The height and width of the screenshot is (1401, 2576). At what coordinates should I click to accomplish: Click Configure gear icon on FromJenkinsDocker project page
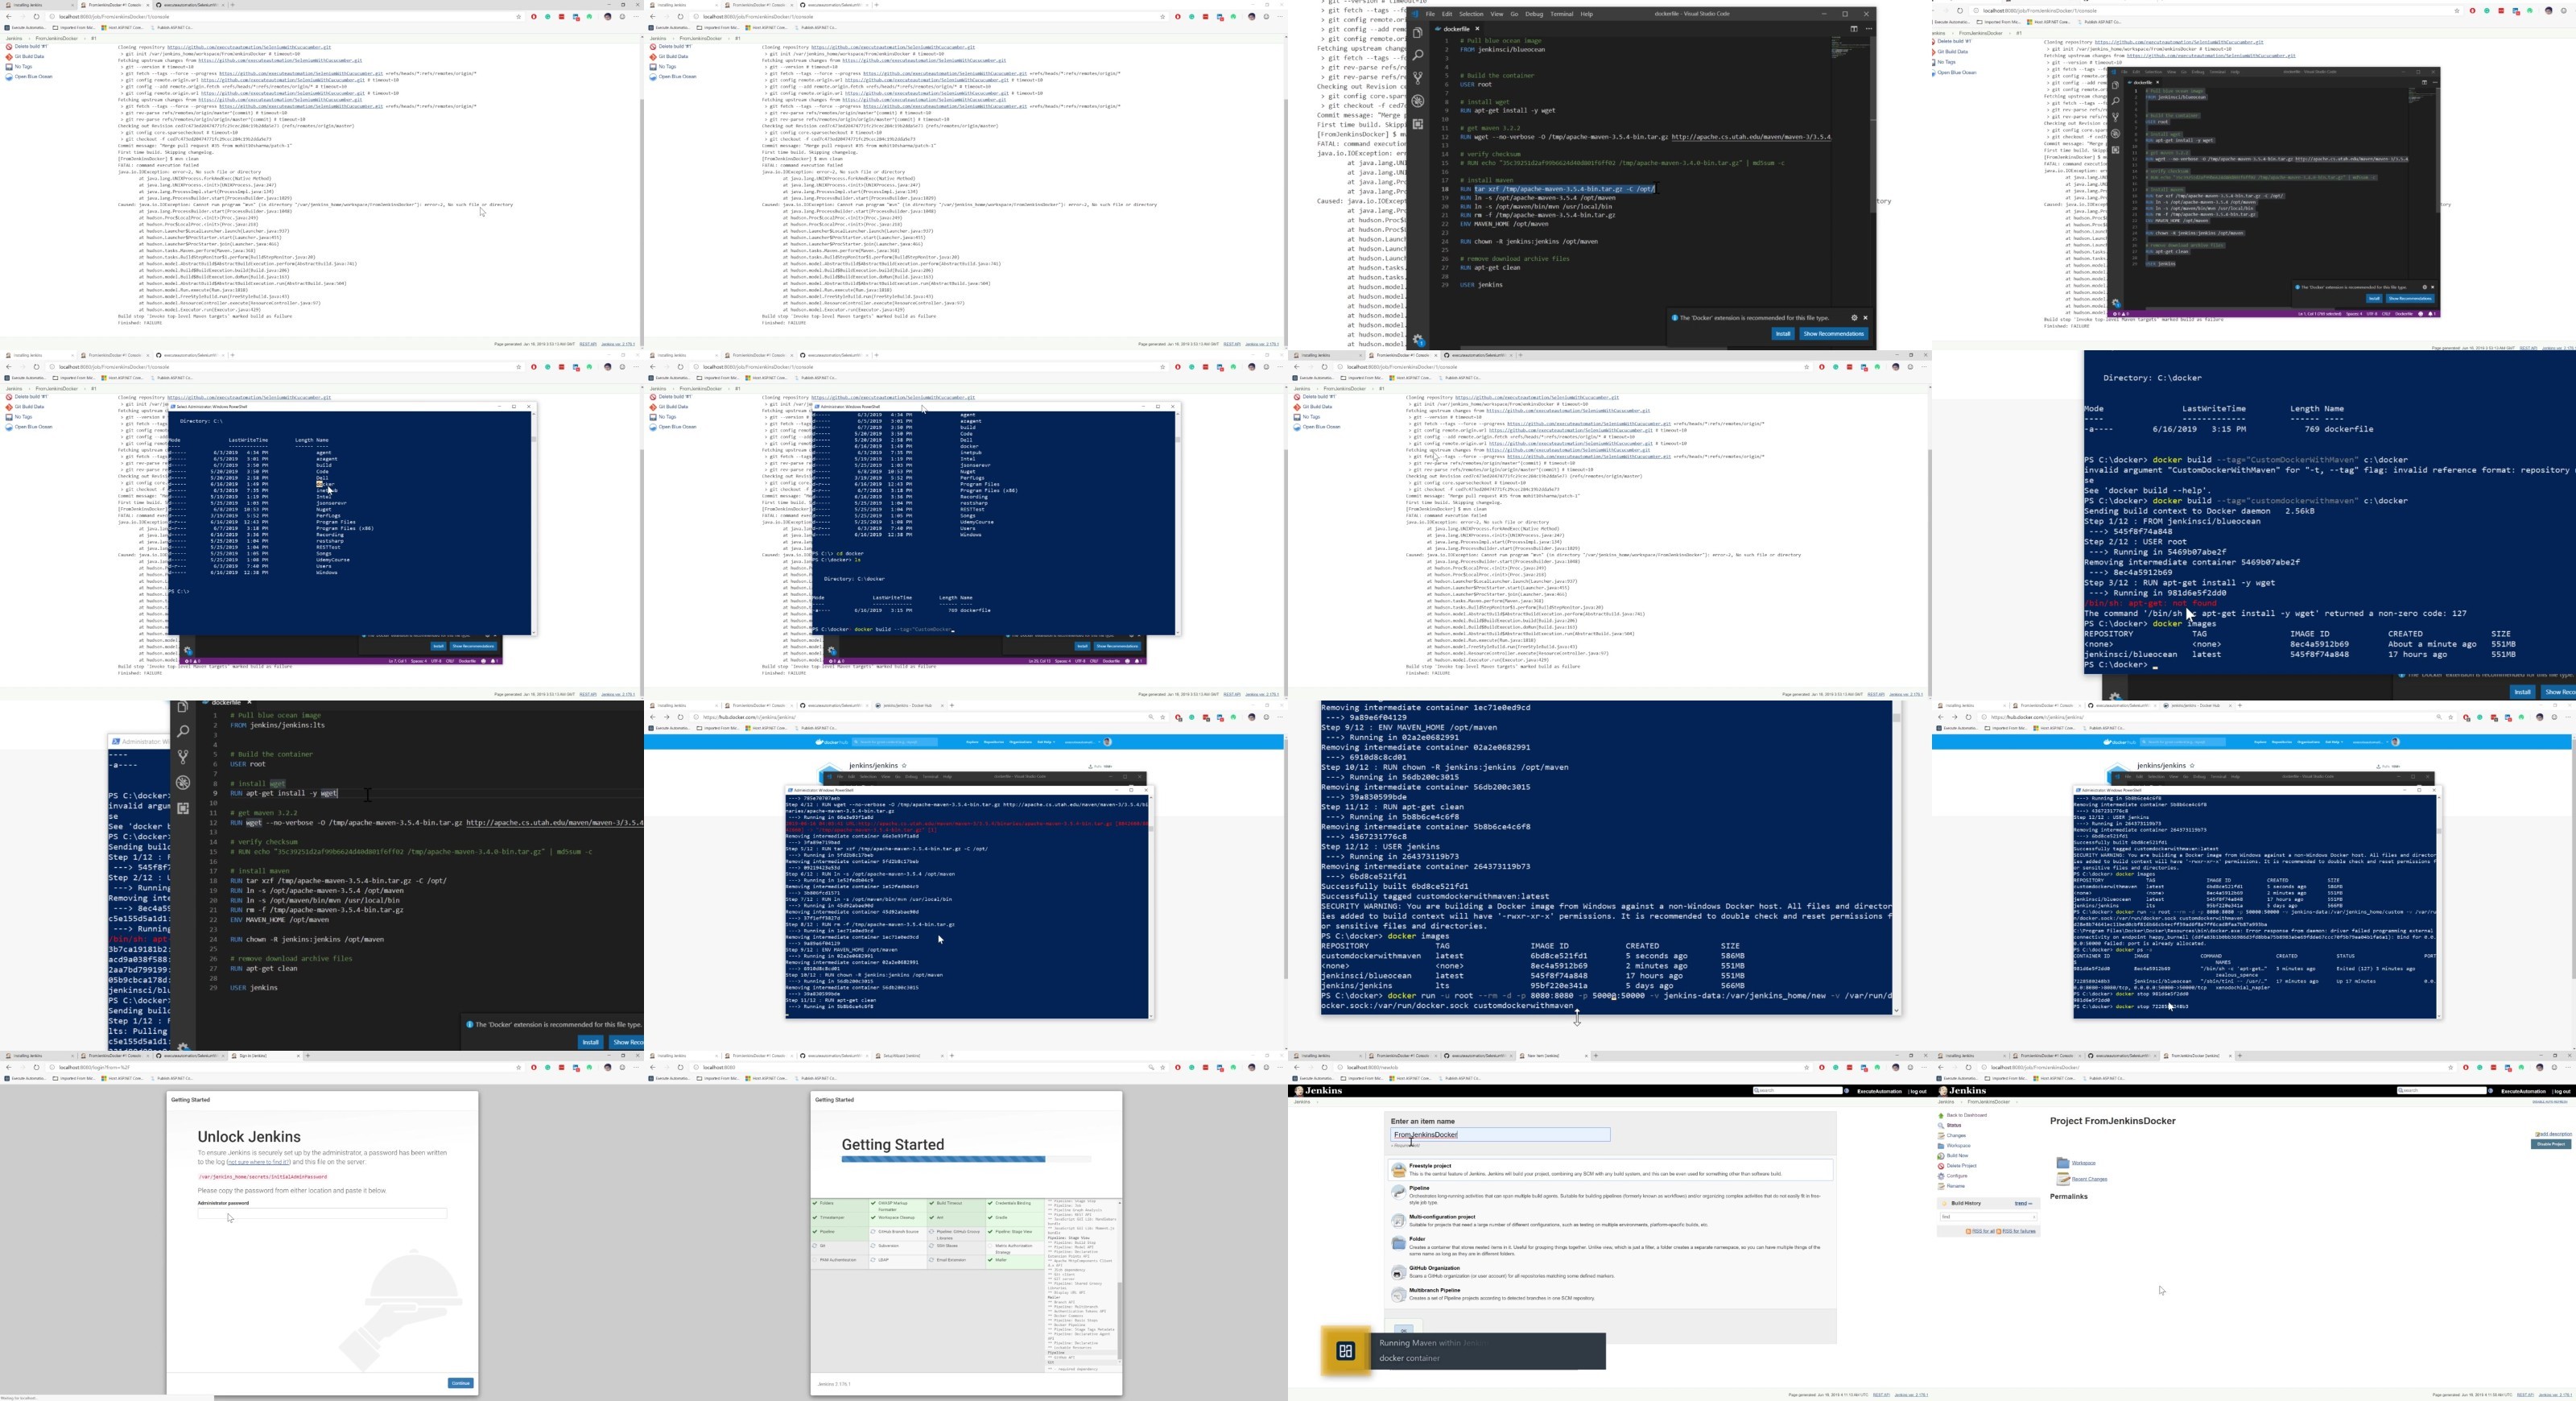click(1941, 1176)
